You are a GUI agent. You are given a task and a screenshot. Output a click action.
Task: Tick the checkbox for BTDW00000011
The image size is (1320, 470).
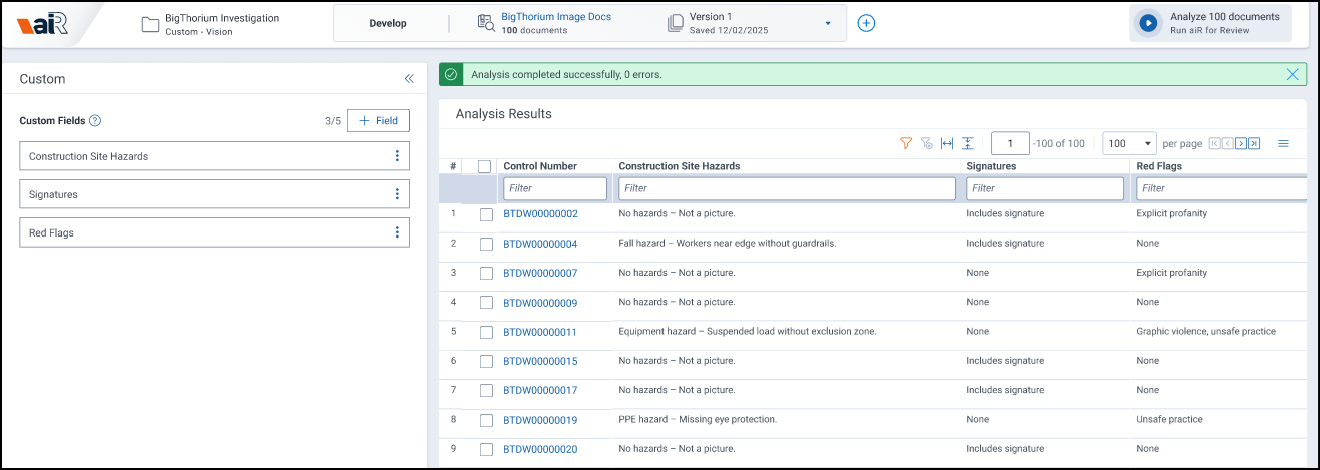tap(486, 332)
